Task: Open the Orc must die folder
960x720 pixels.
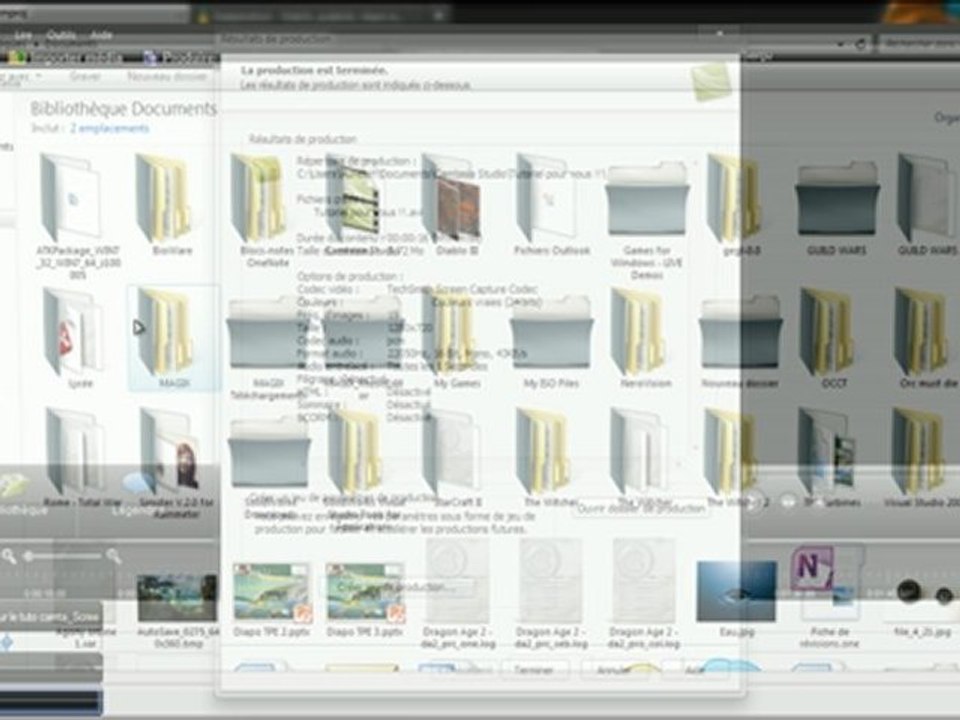Action: click(928, 338)
